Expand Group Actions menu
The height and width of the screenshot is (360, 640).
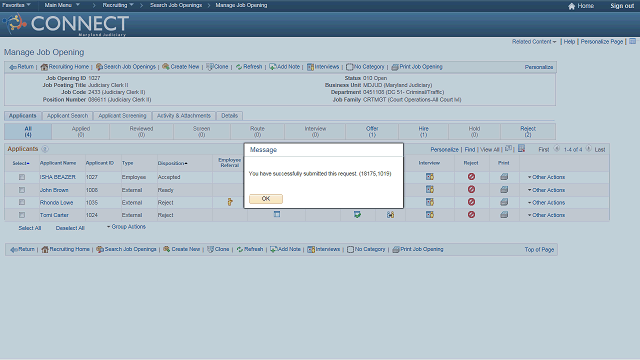tap(127, 227)
